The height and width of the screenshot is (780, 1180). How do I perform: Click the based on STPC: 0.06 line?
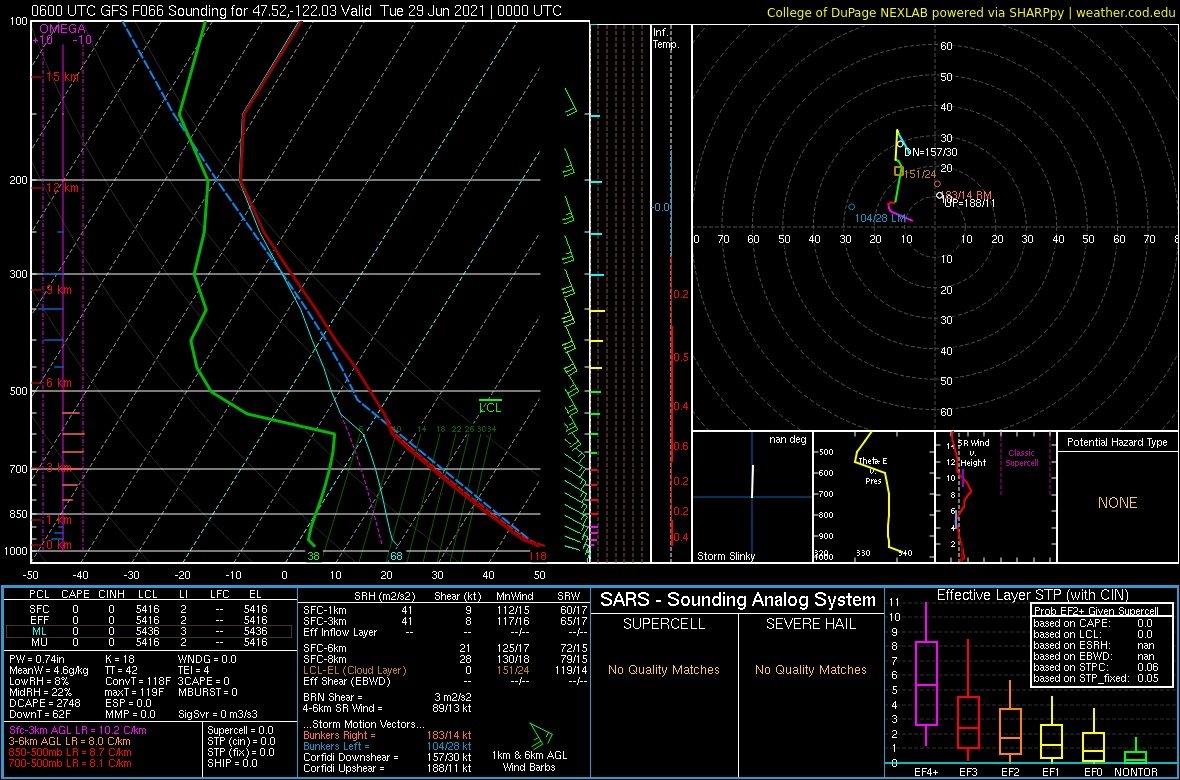pos(1095,667)
